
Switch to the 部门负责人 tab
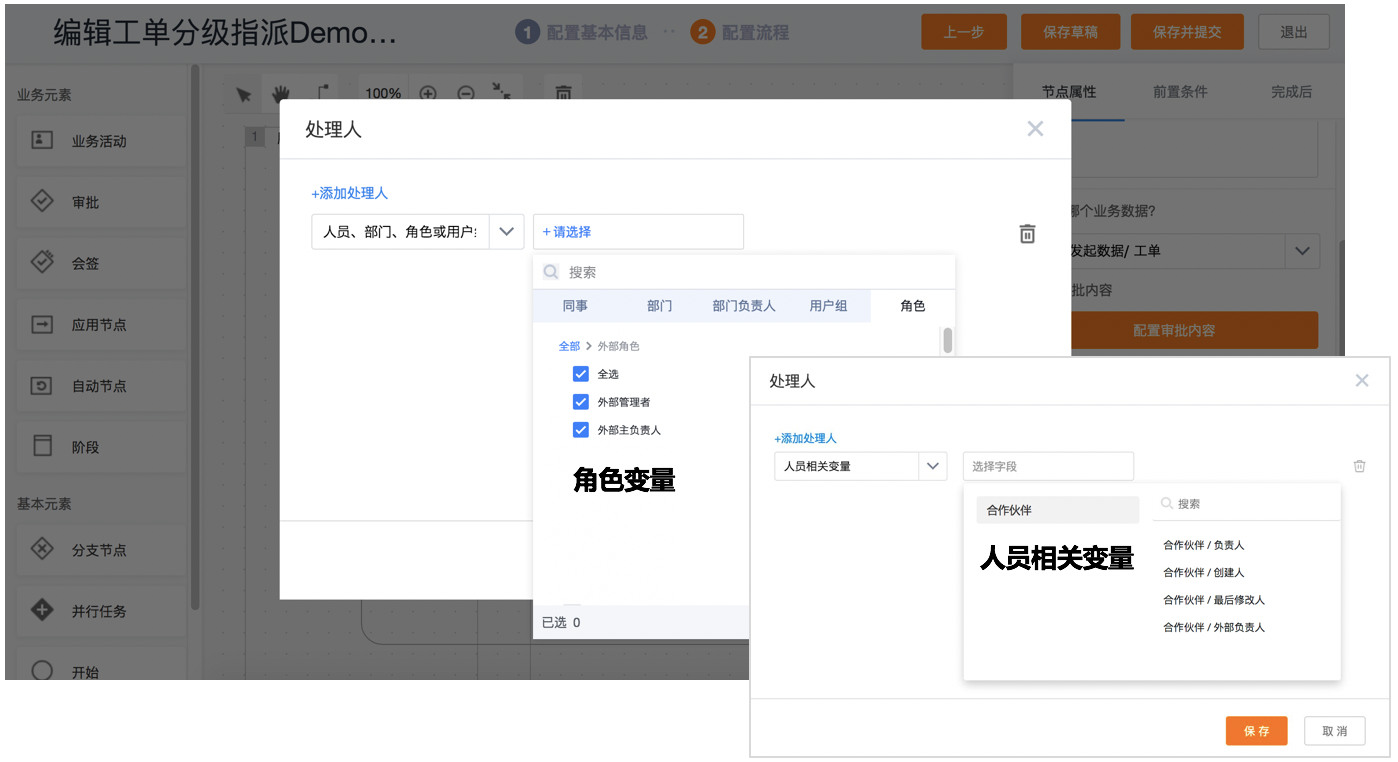pos(744,306)
